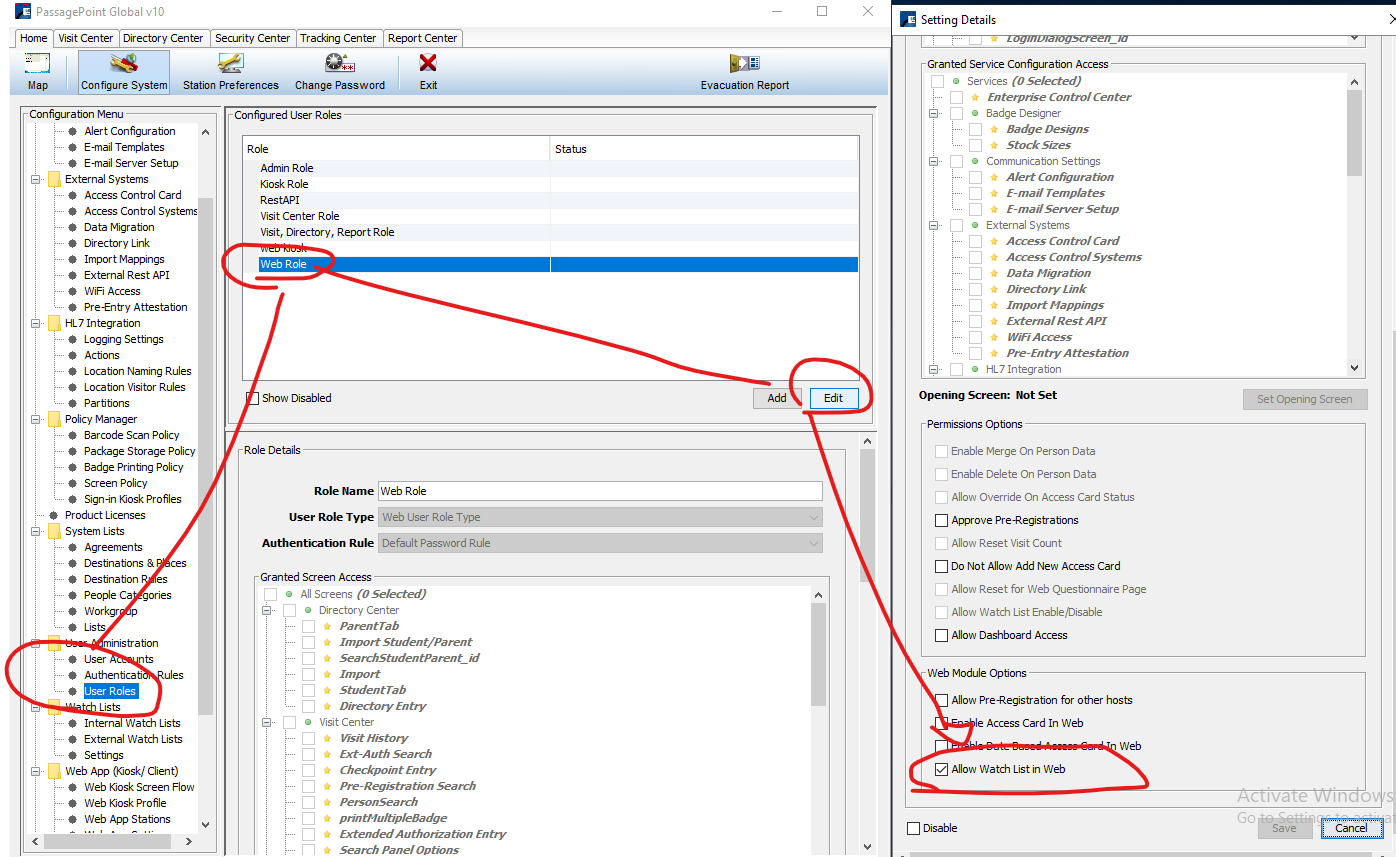Collapse the Directory Center tree node
Screen dimensions: 1396x857
click(267, 610)
